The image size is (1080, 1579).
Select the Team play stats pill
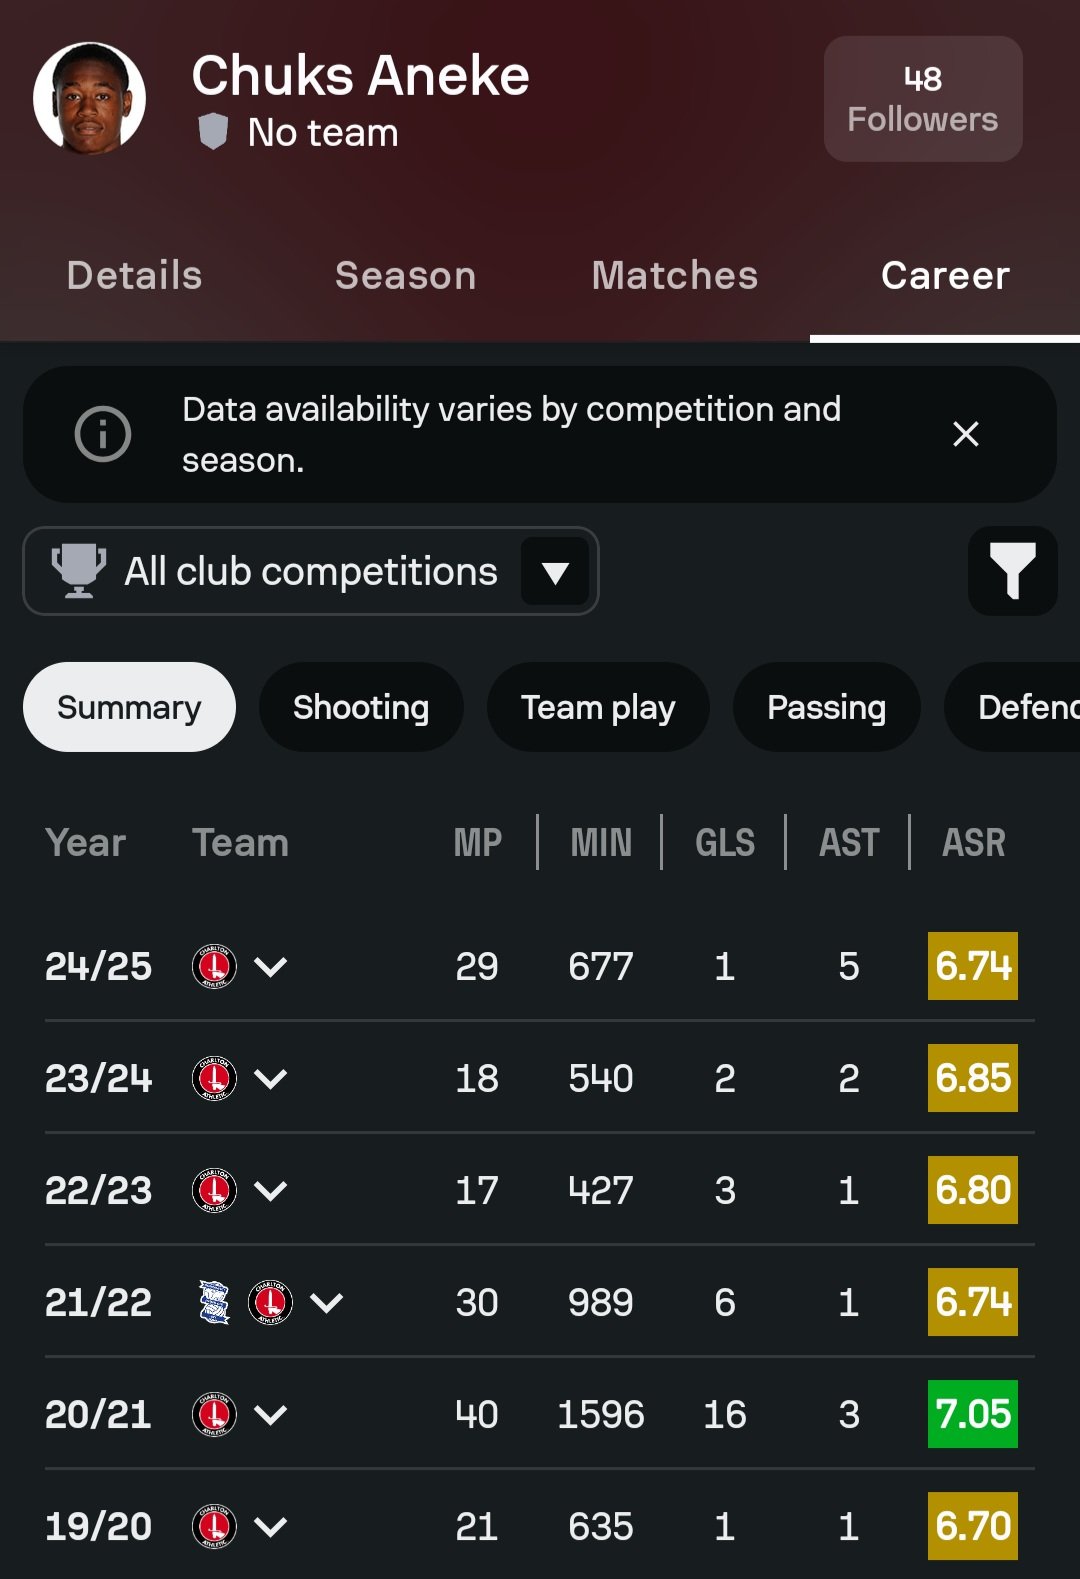(x=598, y=707)
